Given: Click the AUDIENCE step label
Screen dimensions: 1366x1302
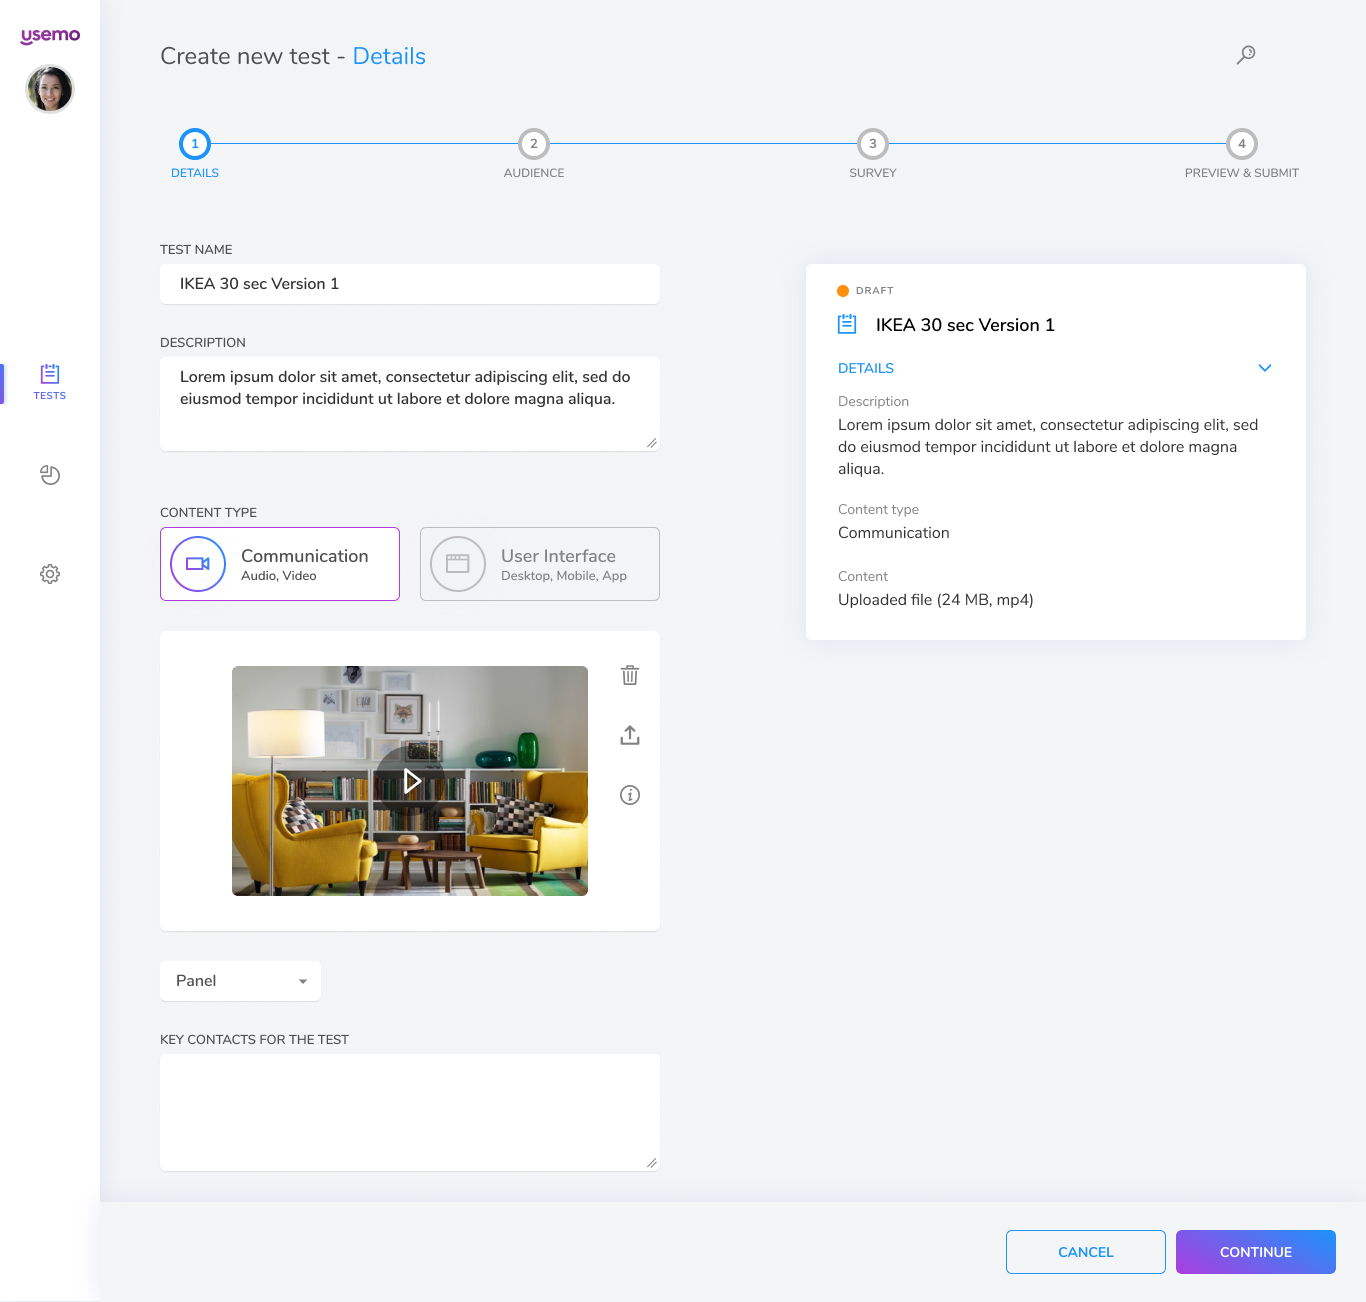Looking at the screenshot, I should (x=534, y=173).
